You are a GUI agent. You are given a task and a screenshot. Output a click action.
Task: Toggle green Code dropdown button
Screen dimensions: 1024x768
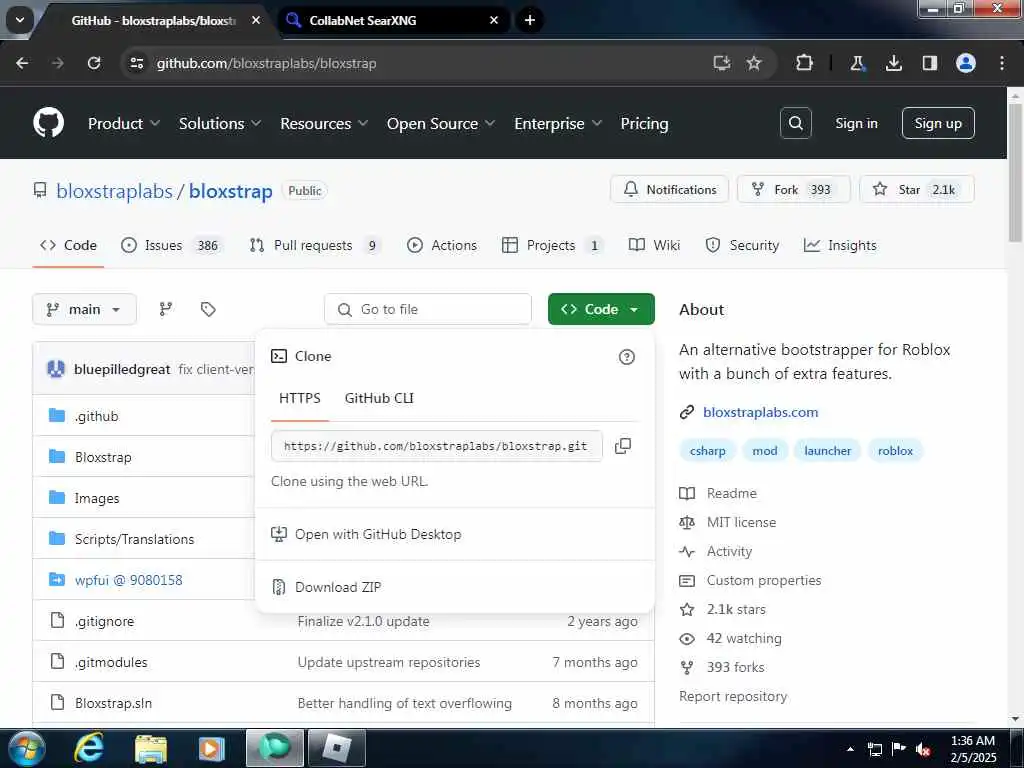click(x=601, y=309)
